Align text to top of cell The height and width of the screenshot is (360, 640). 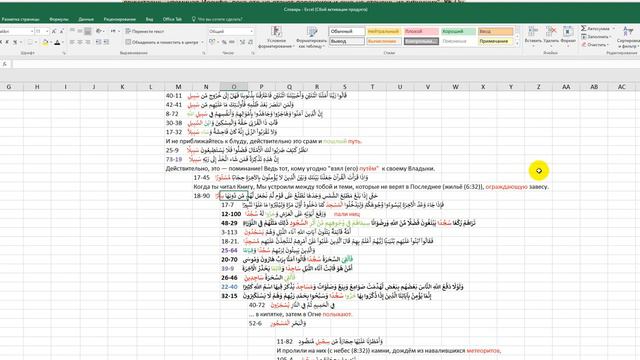point(72,31)
